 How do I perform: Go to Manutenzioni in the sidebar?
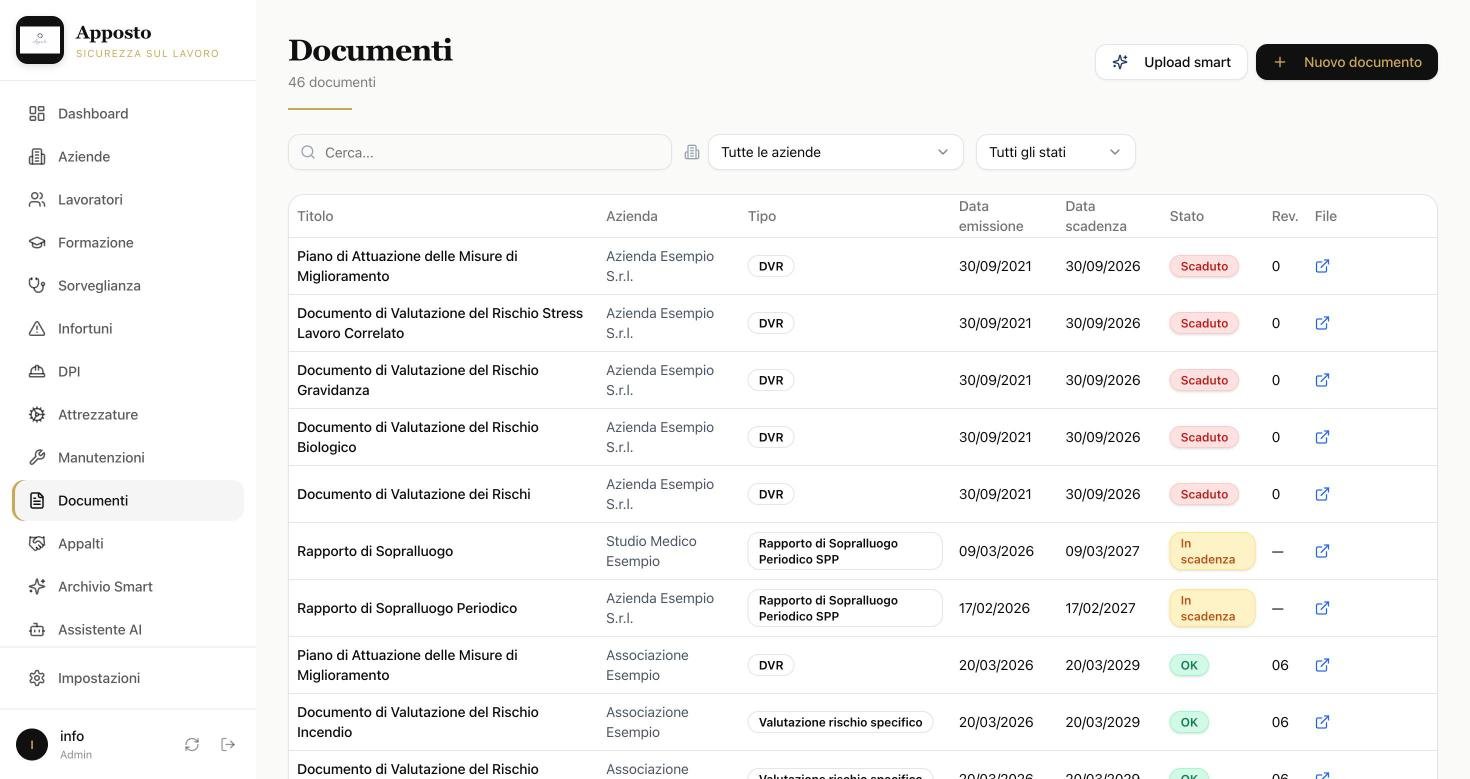coord(128,458)
